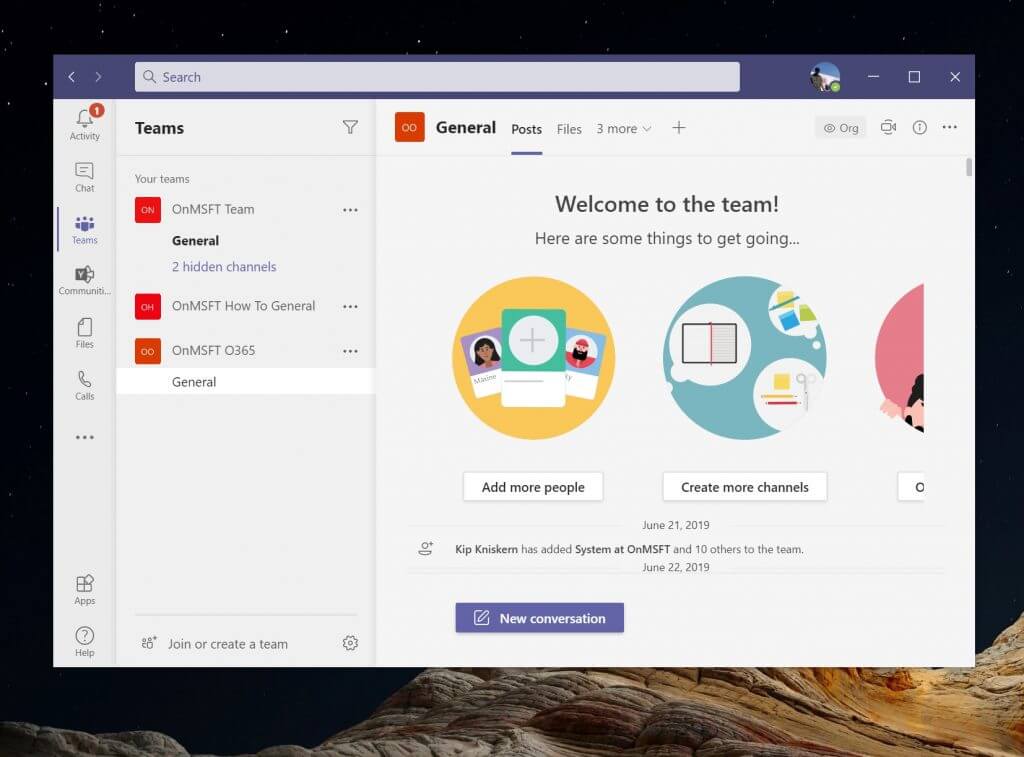Maximize the Teams window
Image resolution: width=1024 pixels, height=757 pixels.
pos(914,77)
